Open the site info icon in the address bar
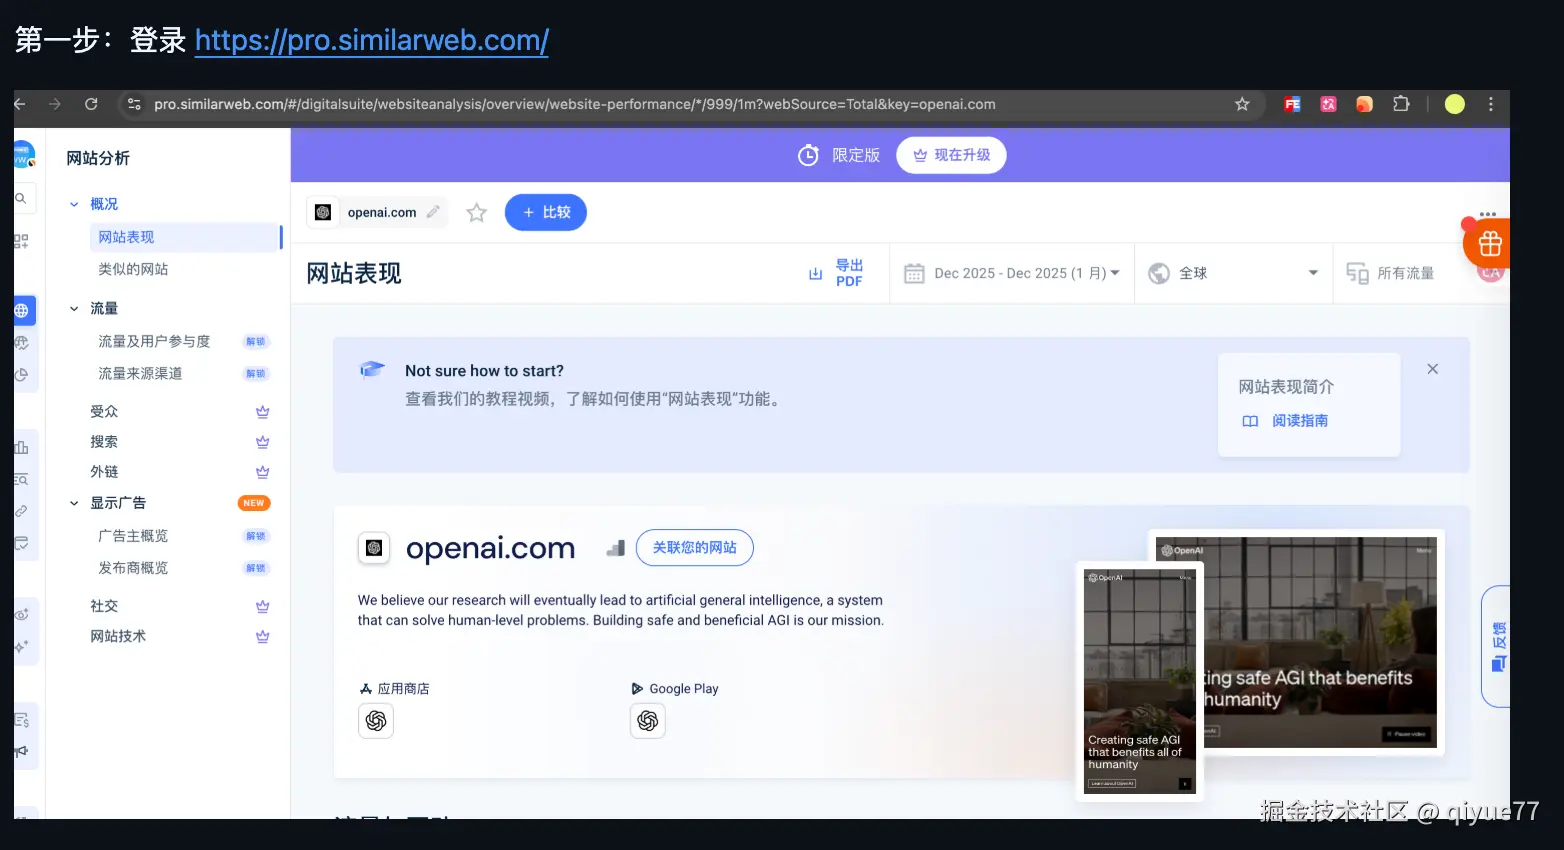 [134, 104]
